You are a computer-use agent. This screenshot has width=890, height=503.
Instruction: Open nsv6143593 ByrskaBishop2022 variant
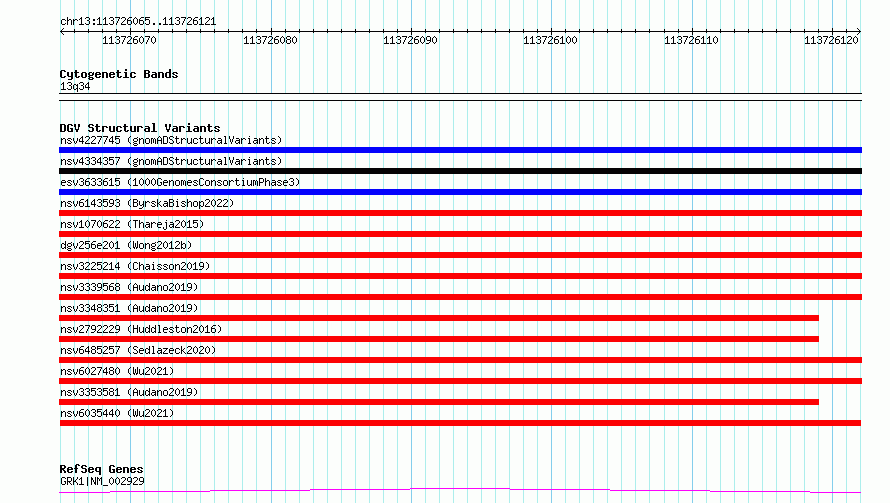147,203
